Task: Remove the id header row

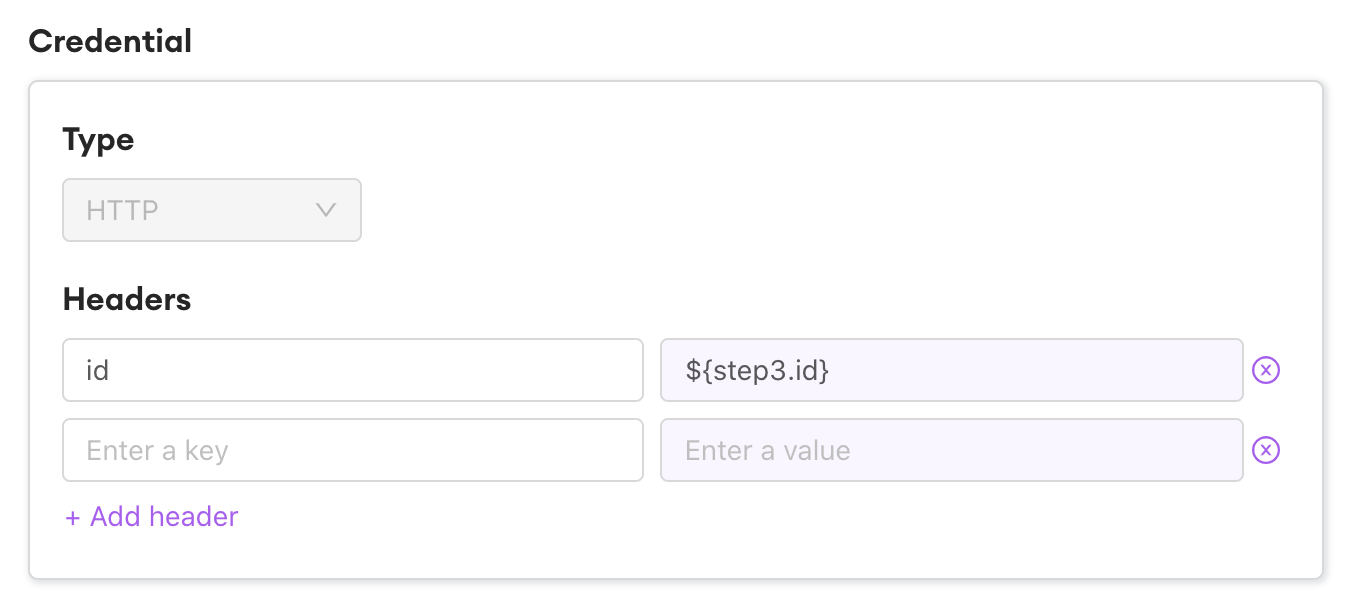Action: (x=1266, y=371)
